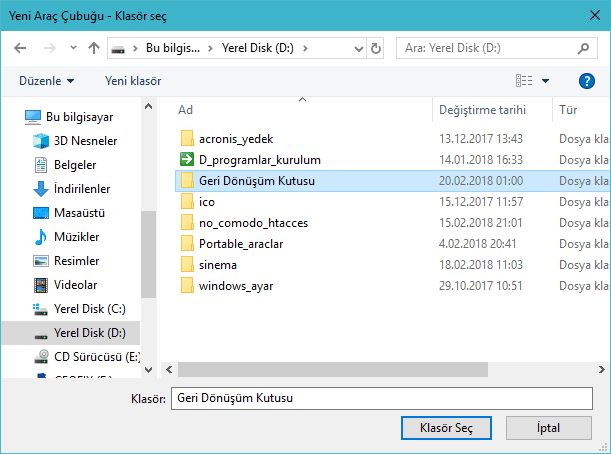Click the D_programlar_kurulum green arrow icon
The width and height of the screenshot is (611, 454).
tap(187, 159)
